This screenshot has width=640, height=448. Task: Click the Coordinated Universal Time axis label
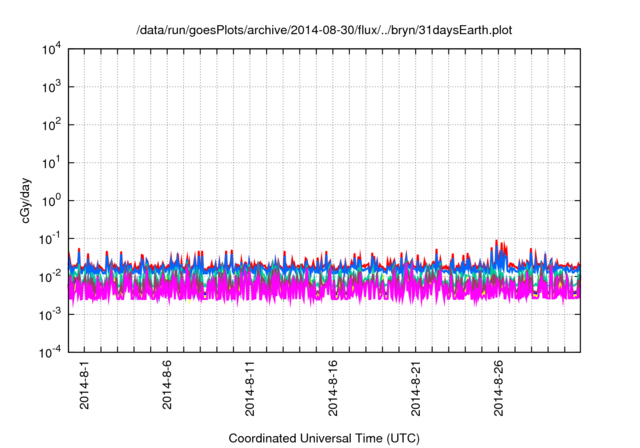click(x=324, y=438)
